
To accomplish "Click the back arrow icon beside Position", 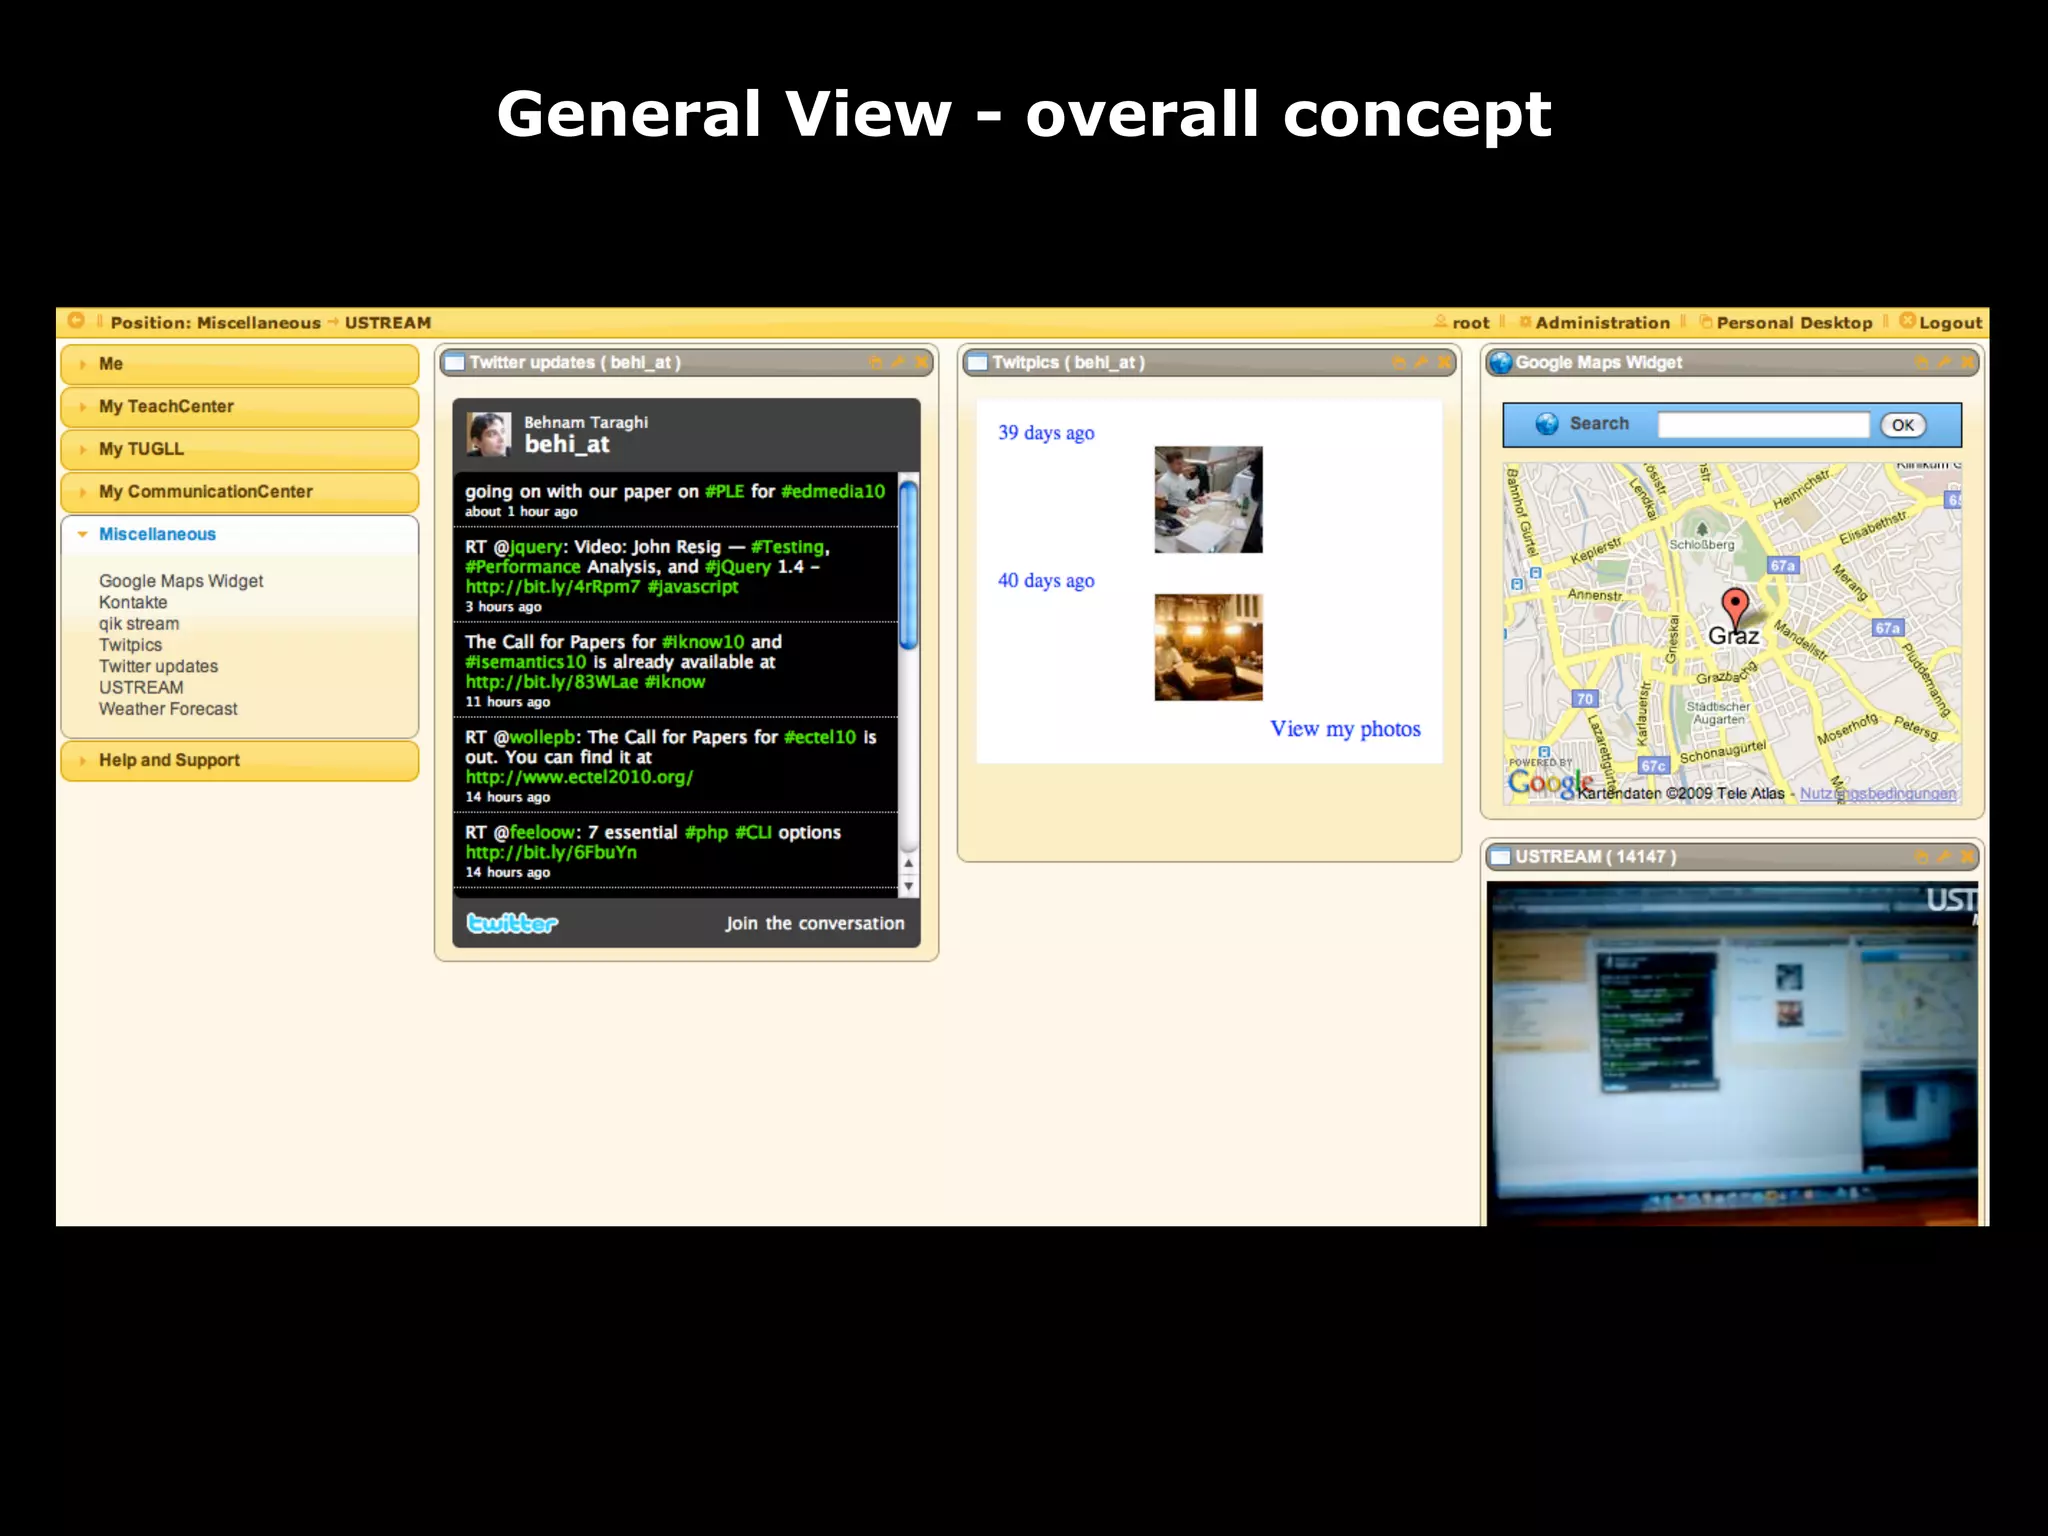I will [x=76, y=321].
